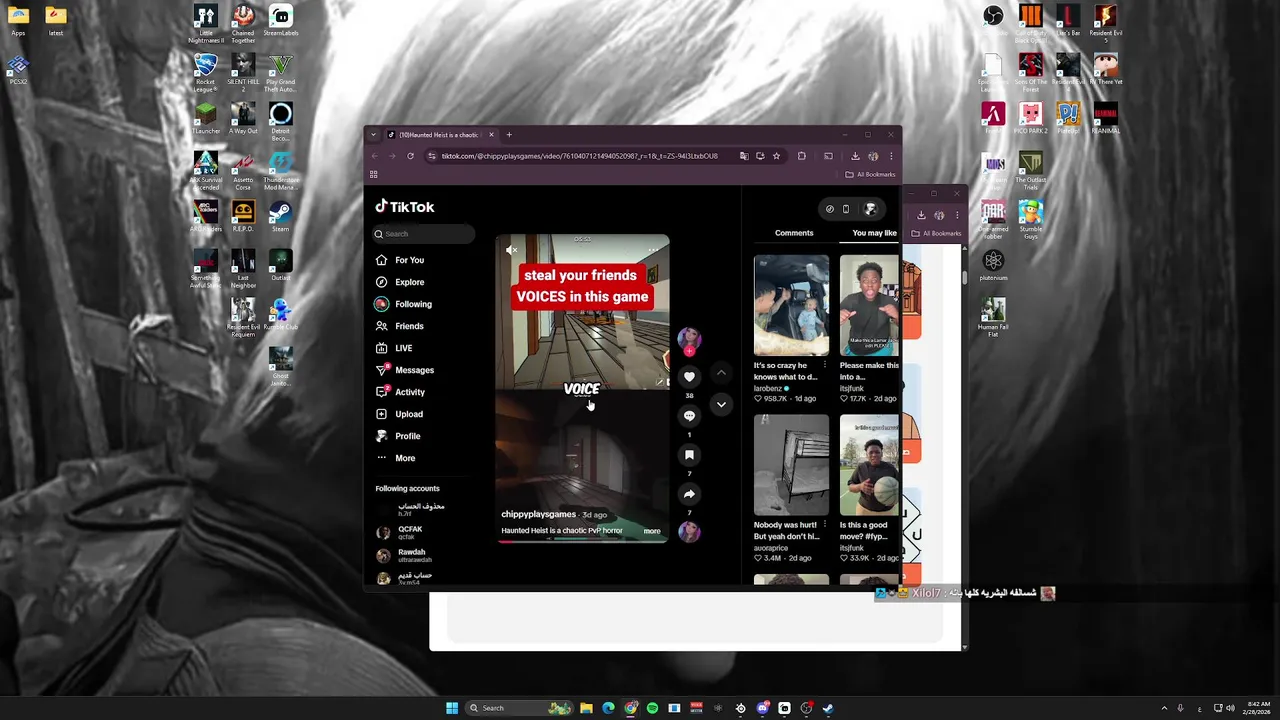The width and height of the screenshot is (1280, 720).
Task: Open the chippyplaysgames creator link
Action: pos(538,514)
